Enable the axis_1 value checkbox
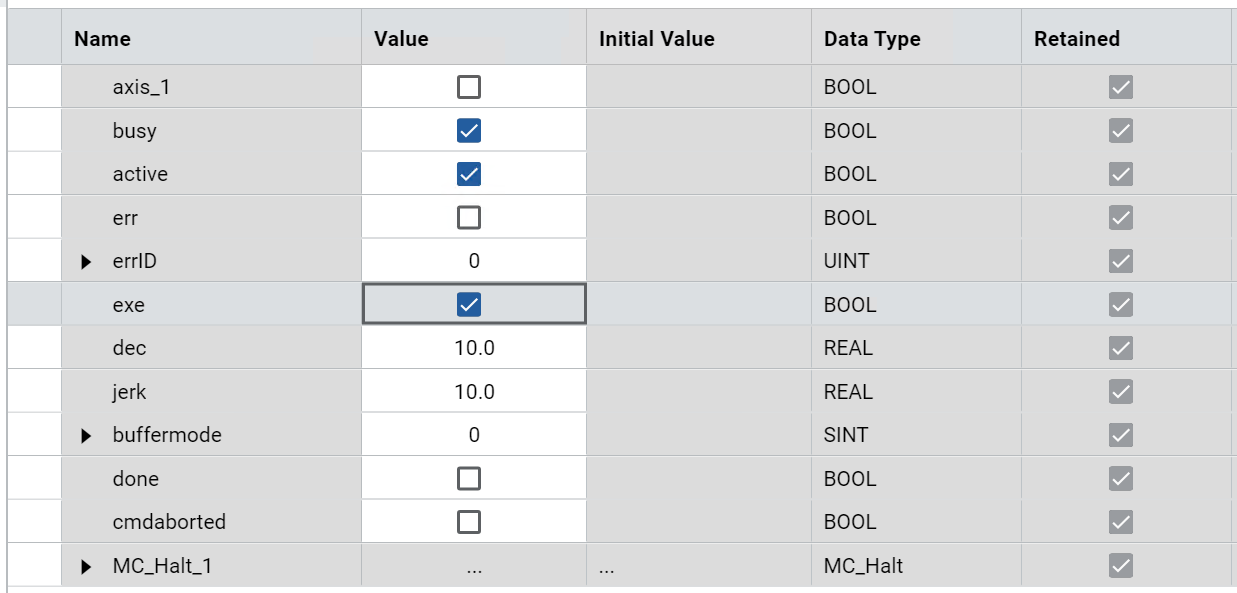Image resolution: width=1237 pixels, height=593 pixels. coord(468,87)
